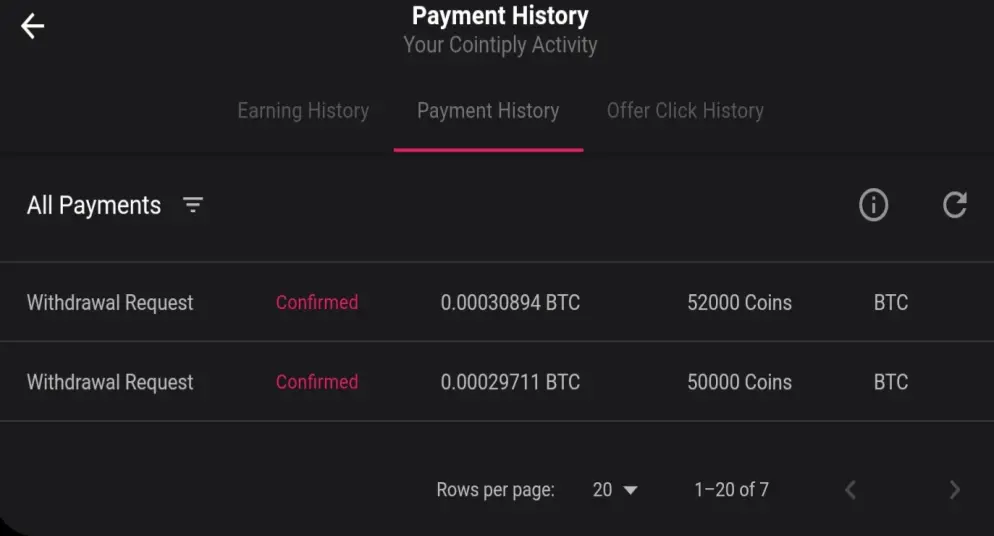
Task: Click the All Payments filter label
Action: click(x=94, y=205)
